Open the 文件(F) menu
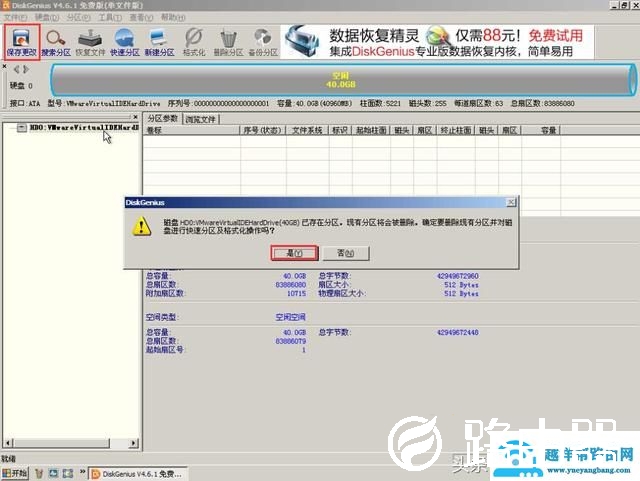This screenshot has width=640, height=481. coord(15,18)
